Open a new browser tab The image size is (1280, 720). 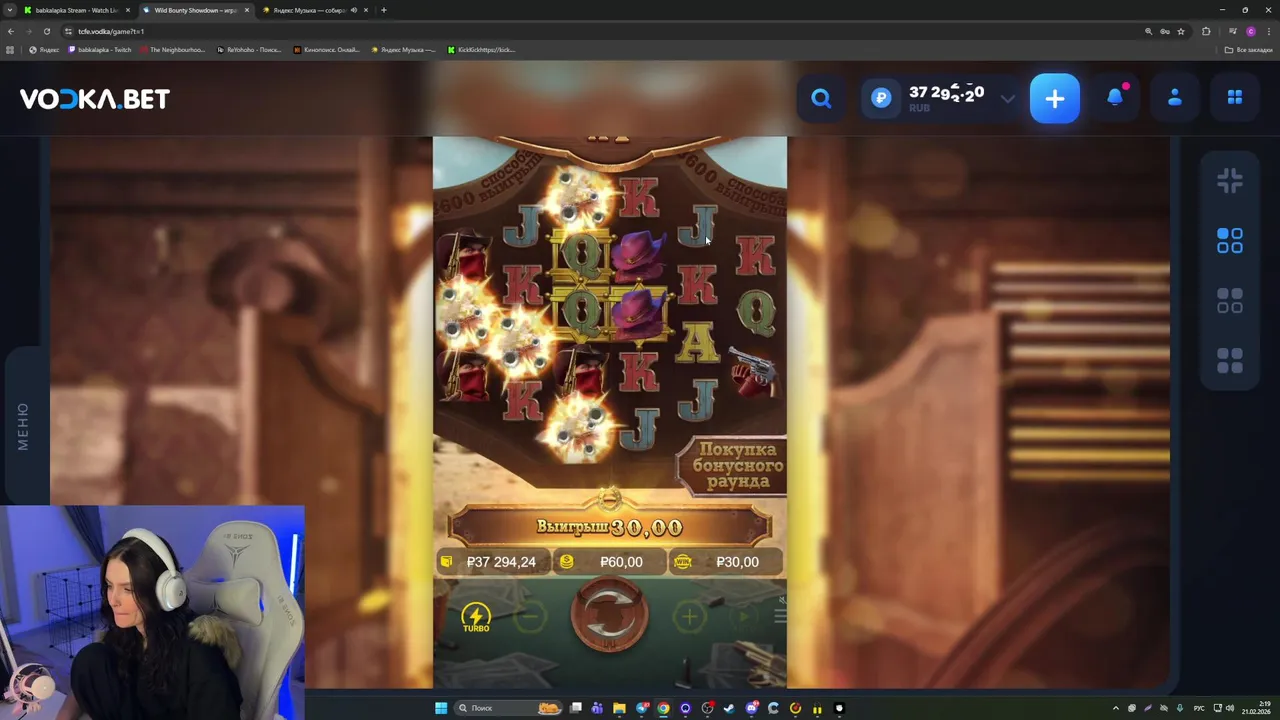[x=384, y=10]
